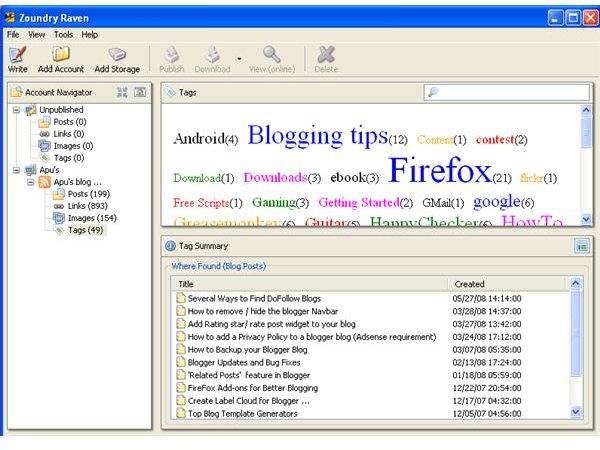The image size is (600, 450).
Task: Select Posts (0) under Unpublished
Action: [x=70, y=122]
